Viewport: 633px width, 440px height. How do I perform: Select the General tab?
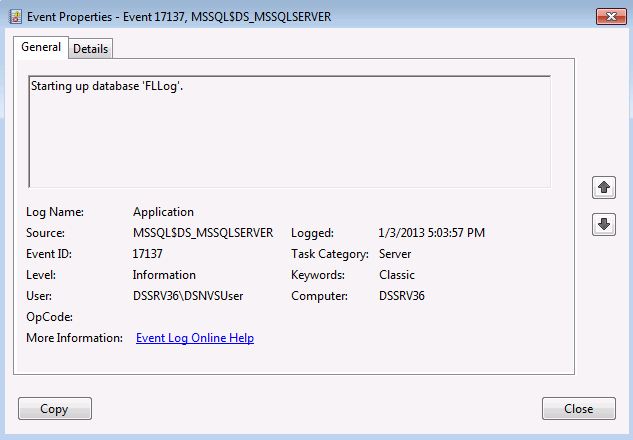[41, 48]
